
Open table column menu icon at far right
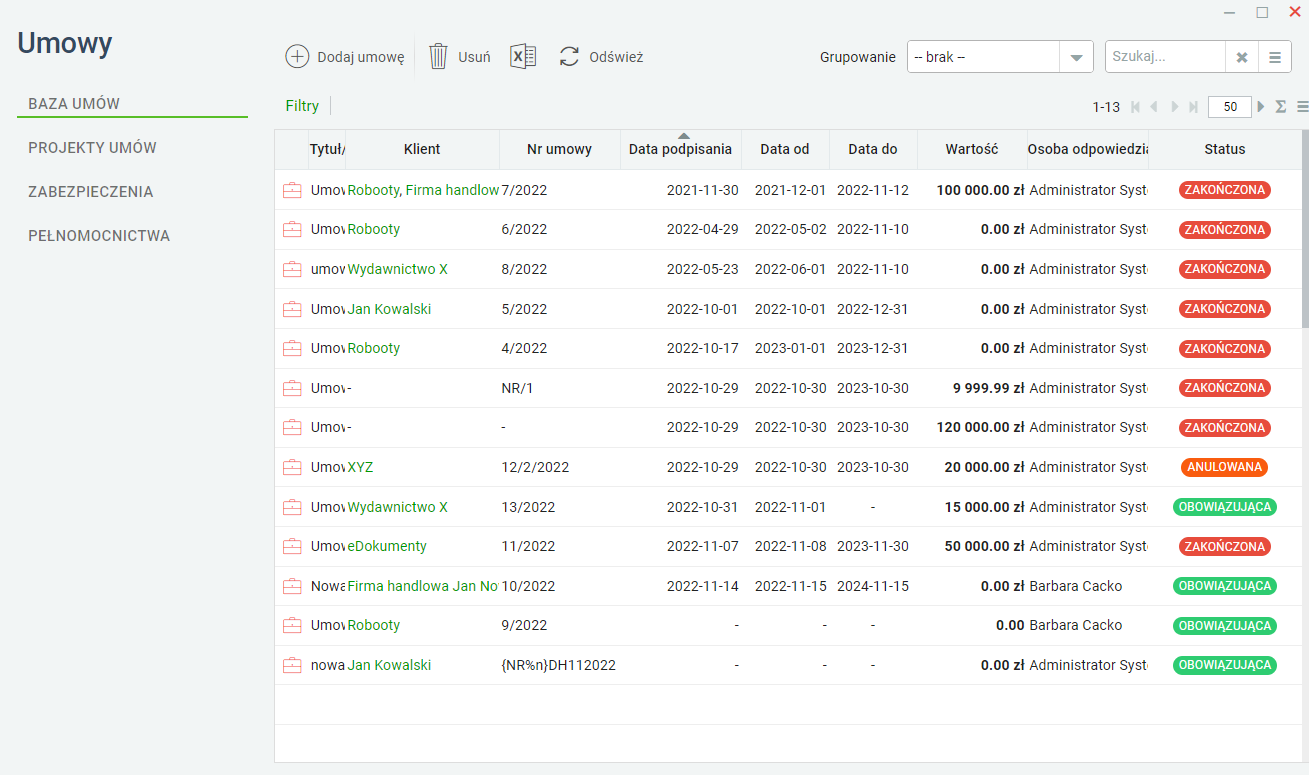coord(1302,107)
